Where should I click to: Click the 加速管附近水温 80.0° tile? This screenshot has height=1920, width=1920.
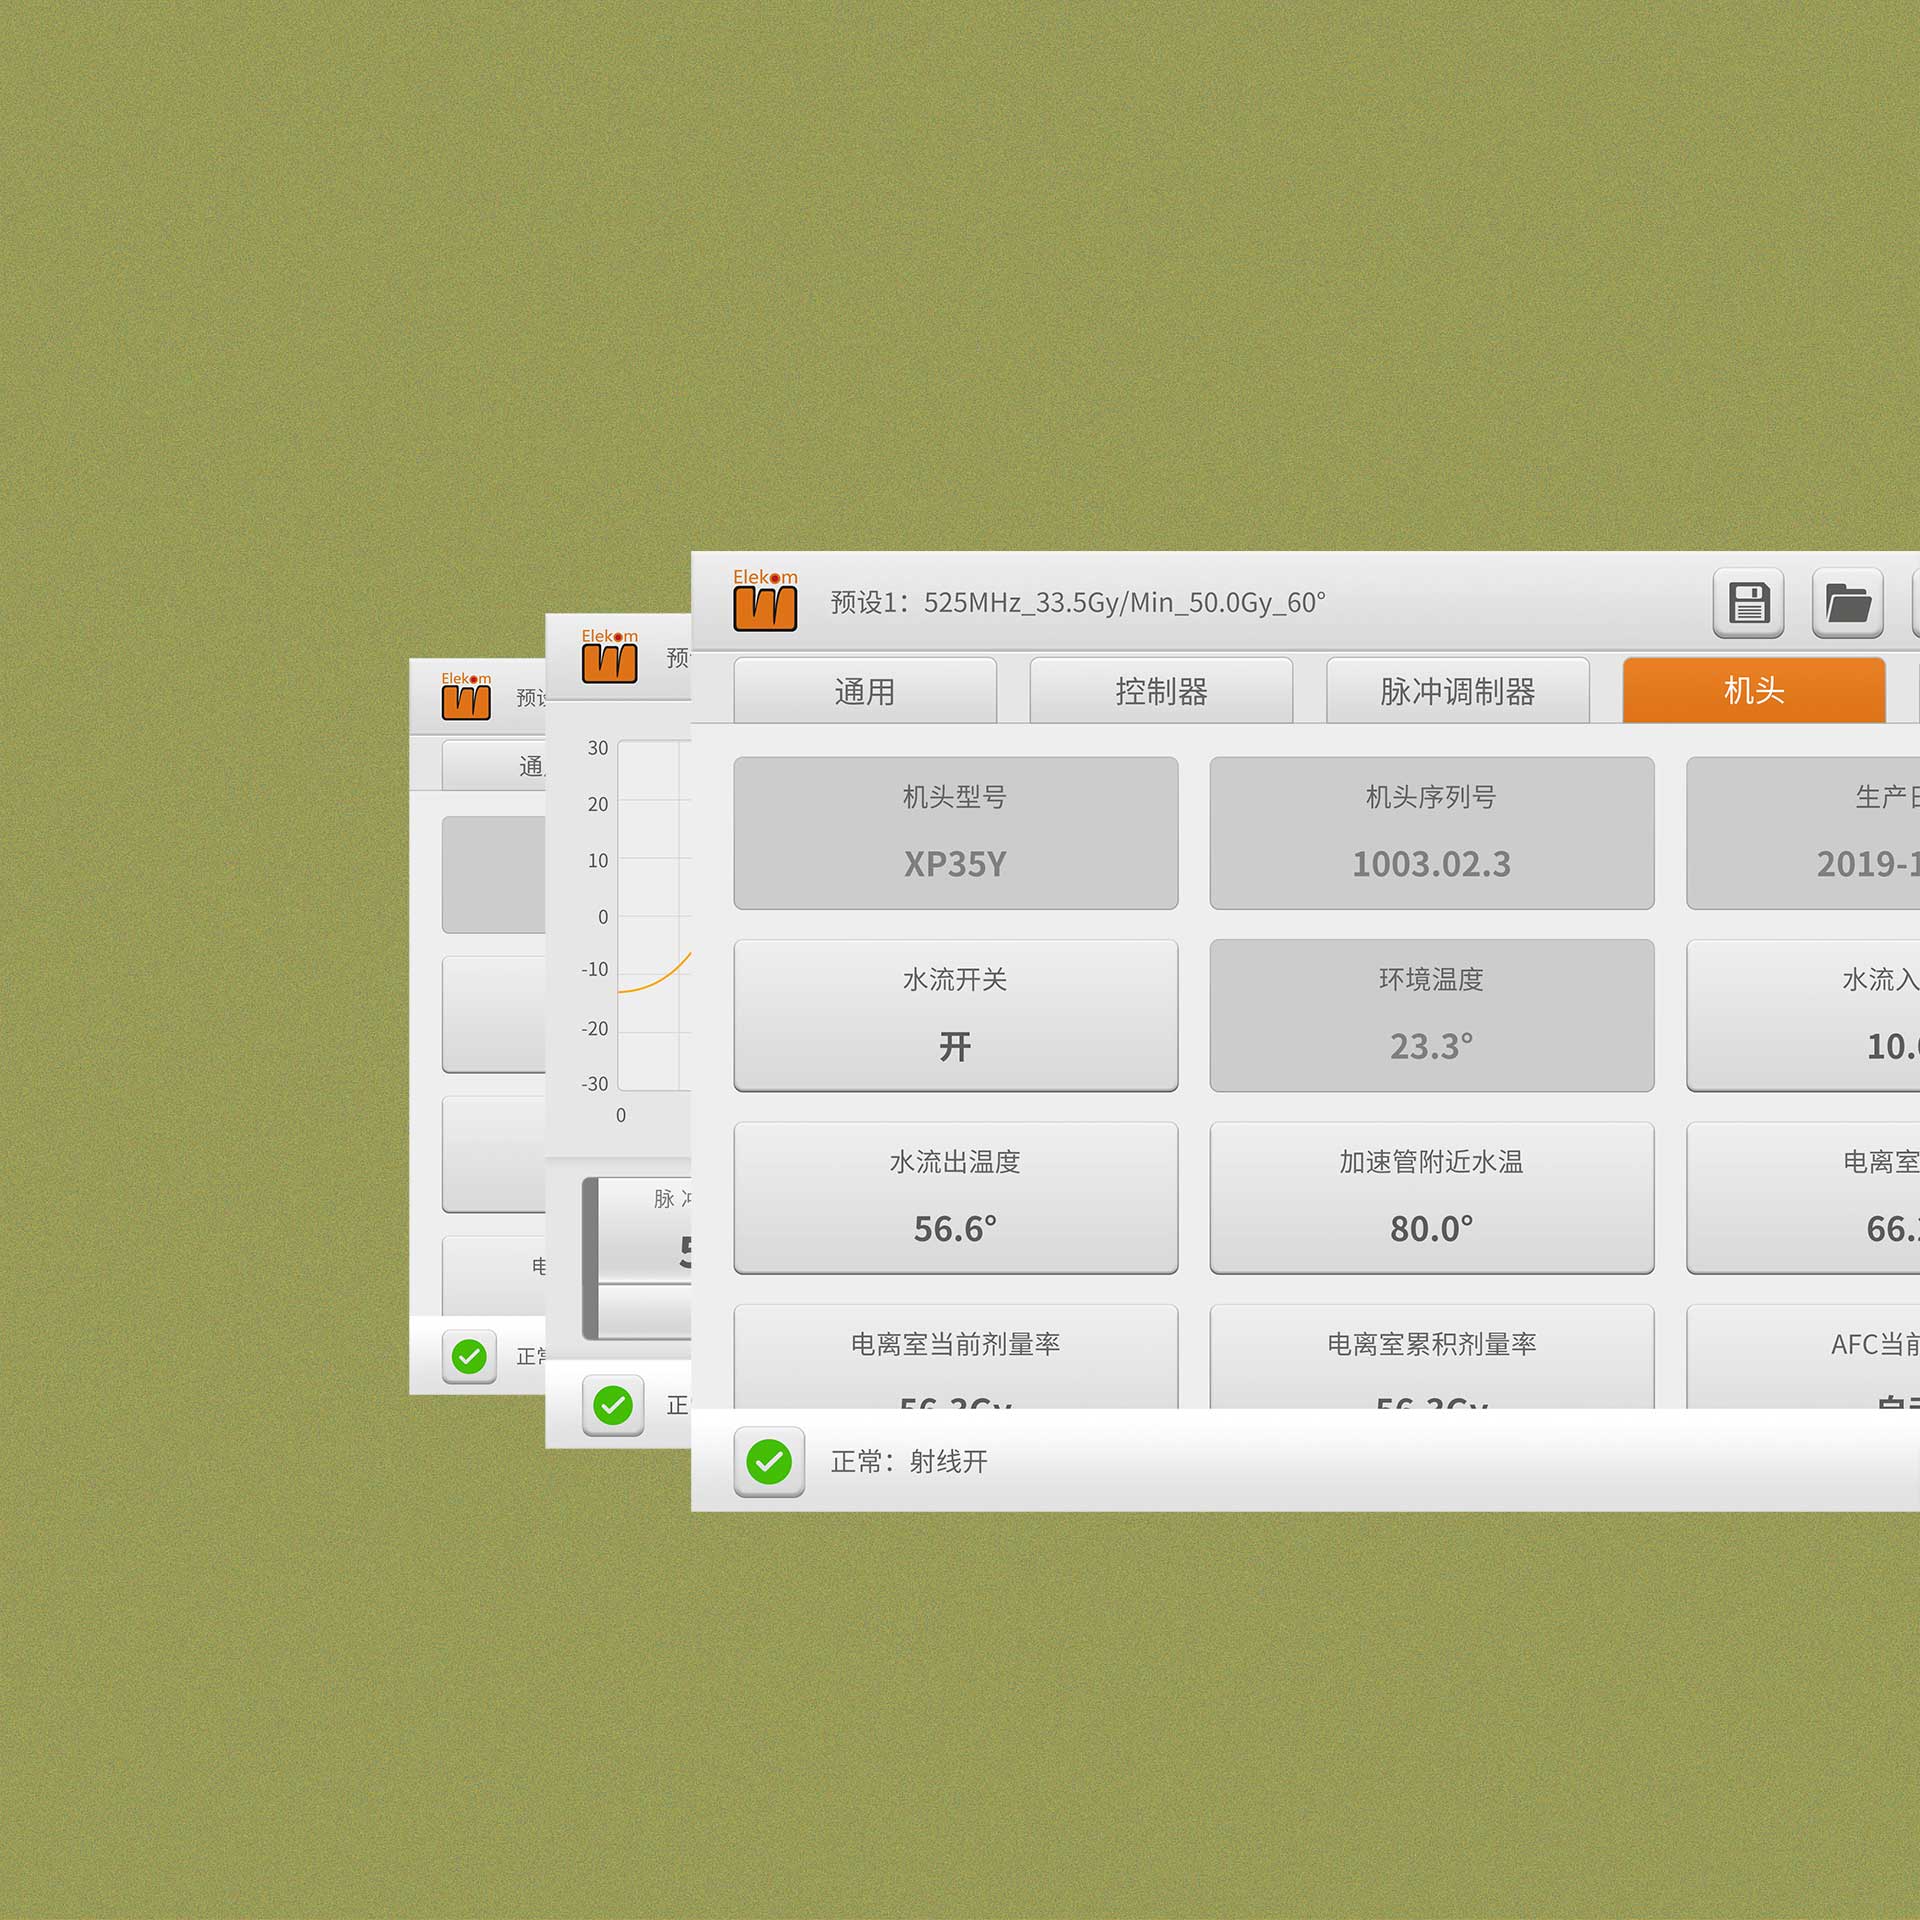click(x=1431, y=1197)
